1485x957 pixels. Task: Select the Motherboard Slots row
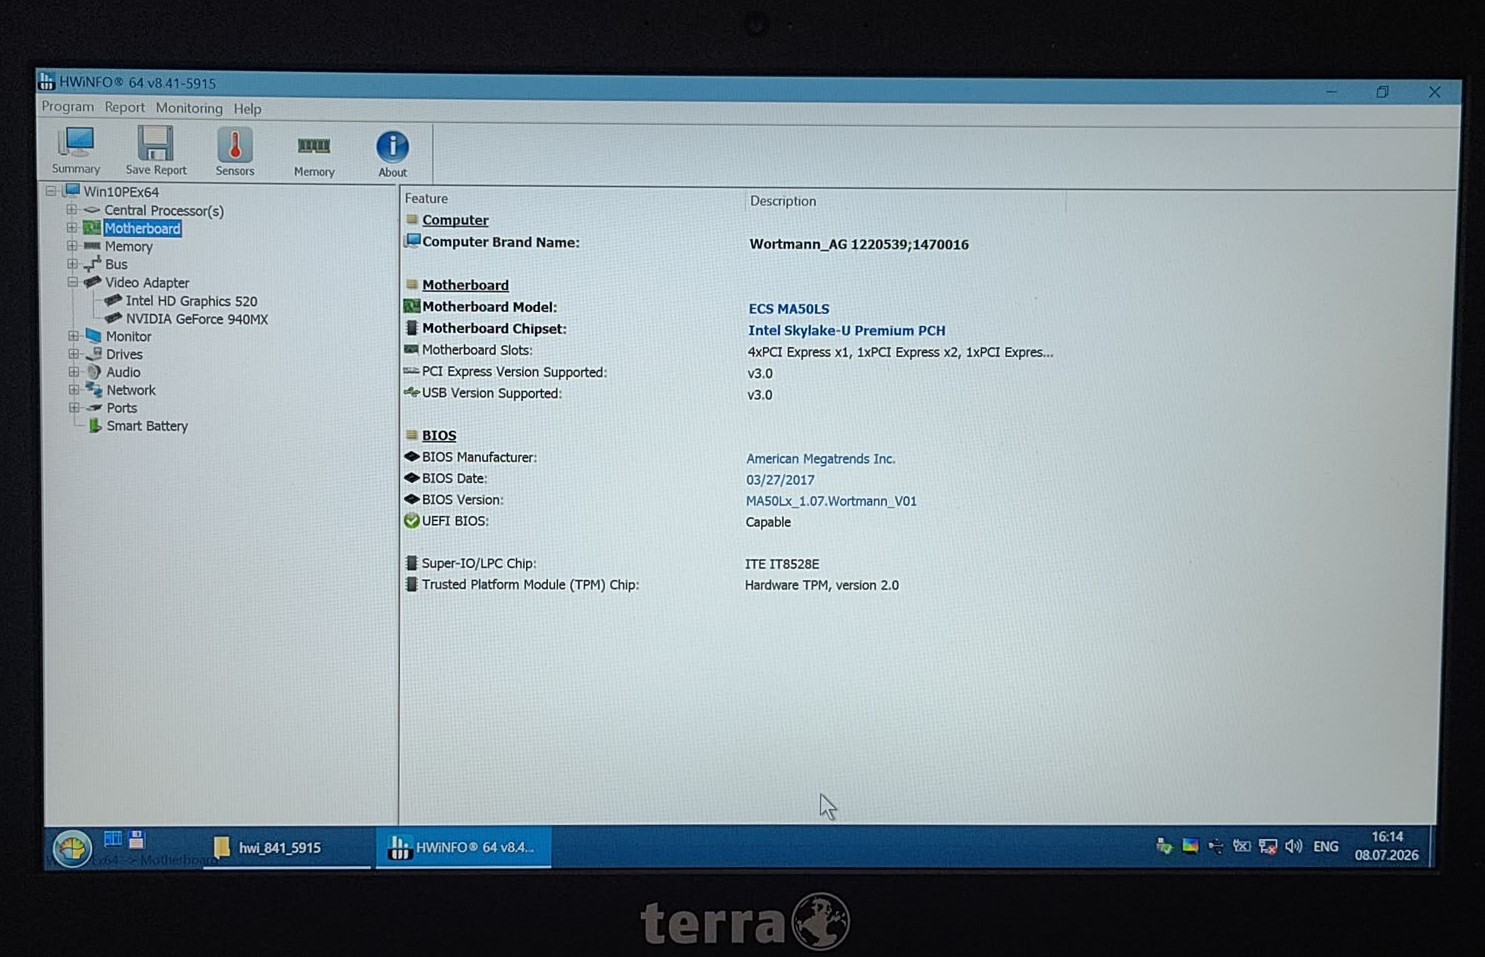730,351
